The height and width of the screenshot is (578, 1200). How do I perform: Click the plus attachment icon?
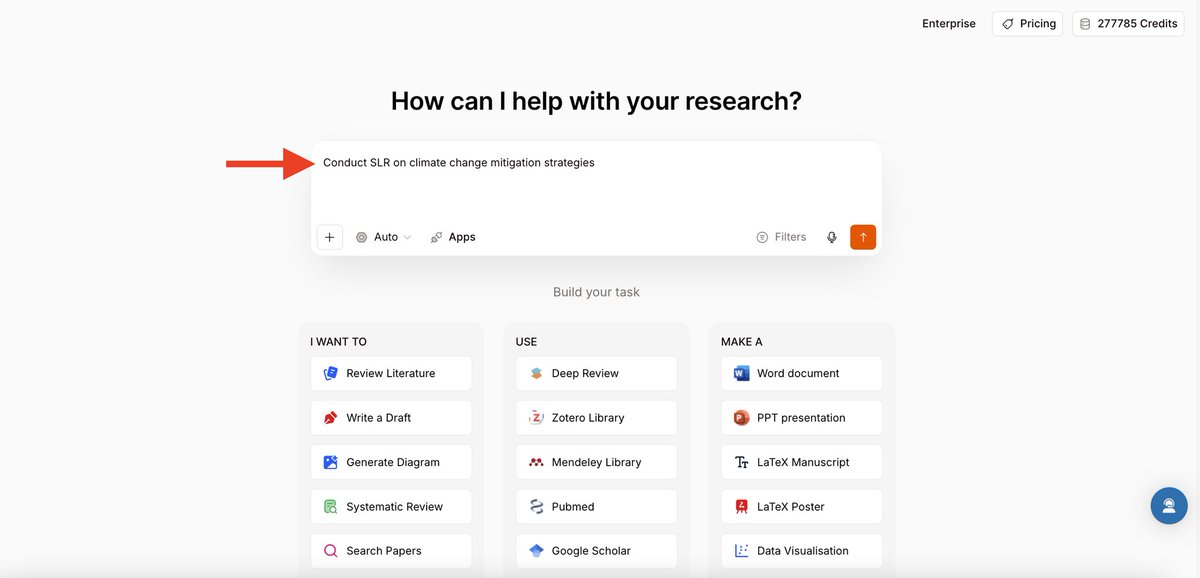pos(330,237)
